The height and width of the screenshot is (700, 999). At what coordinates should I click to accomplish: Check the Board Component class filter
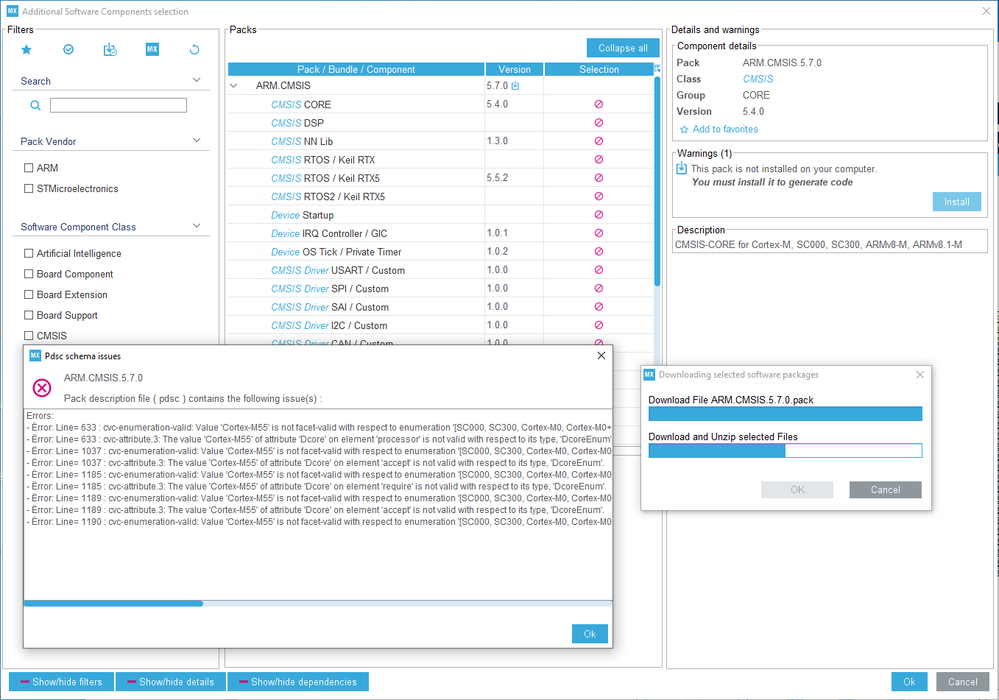(29, 274)
